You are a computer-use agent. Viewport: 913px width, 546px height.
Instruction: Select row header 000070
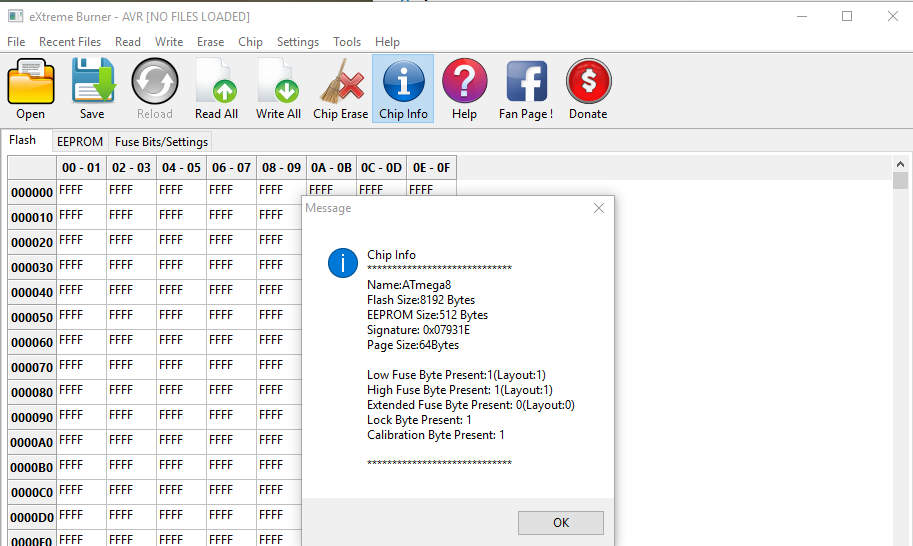(32, 368)
